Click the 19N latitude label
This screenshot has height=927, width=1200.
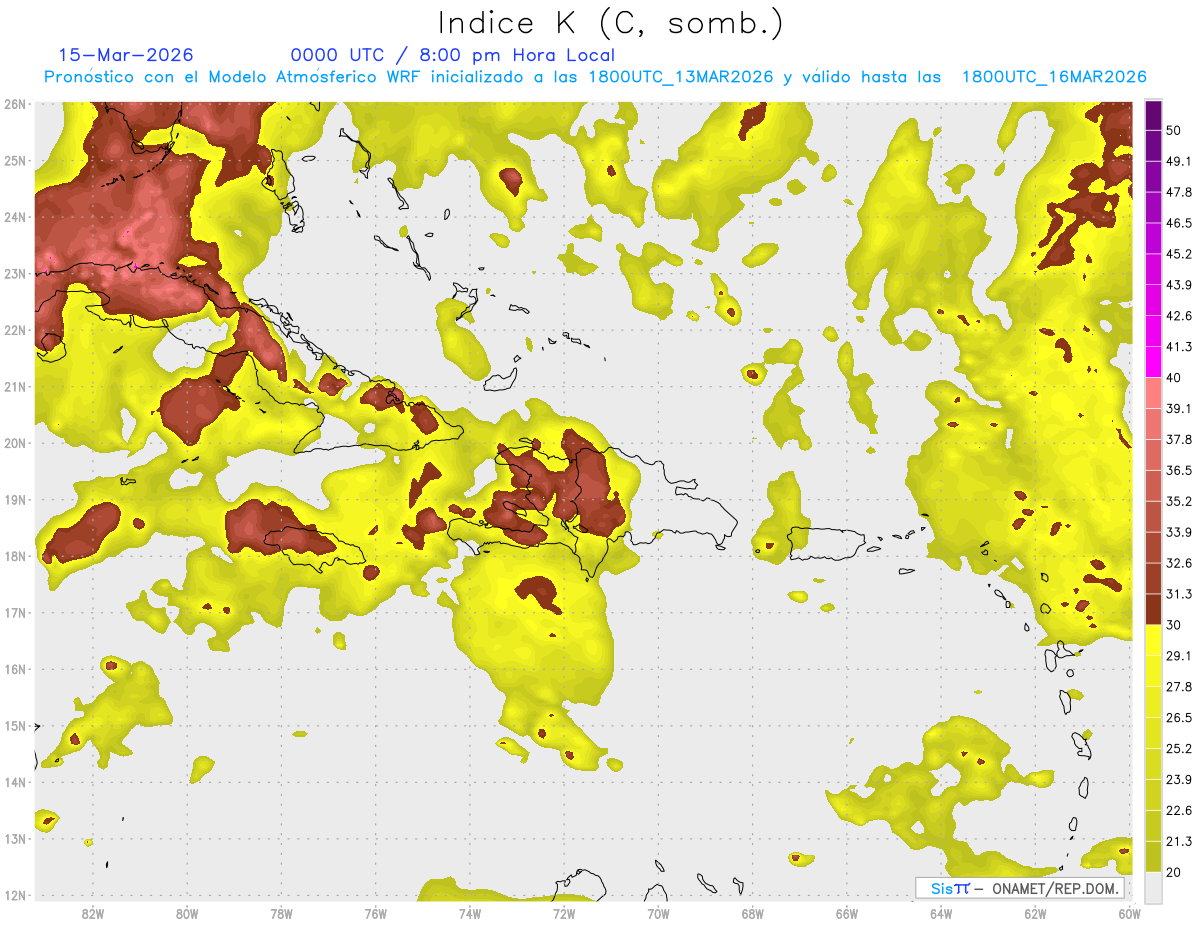(x=16, y=500)
